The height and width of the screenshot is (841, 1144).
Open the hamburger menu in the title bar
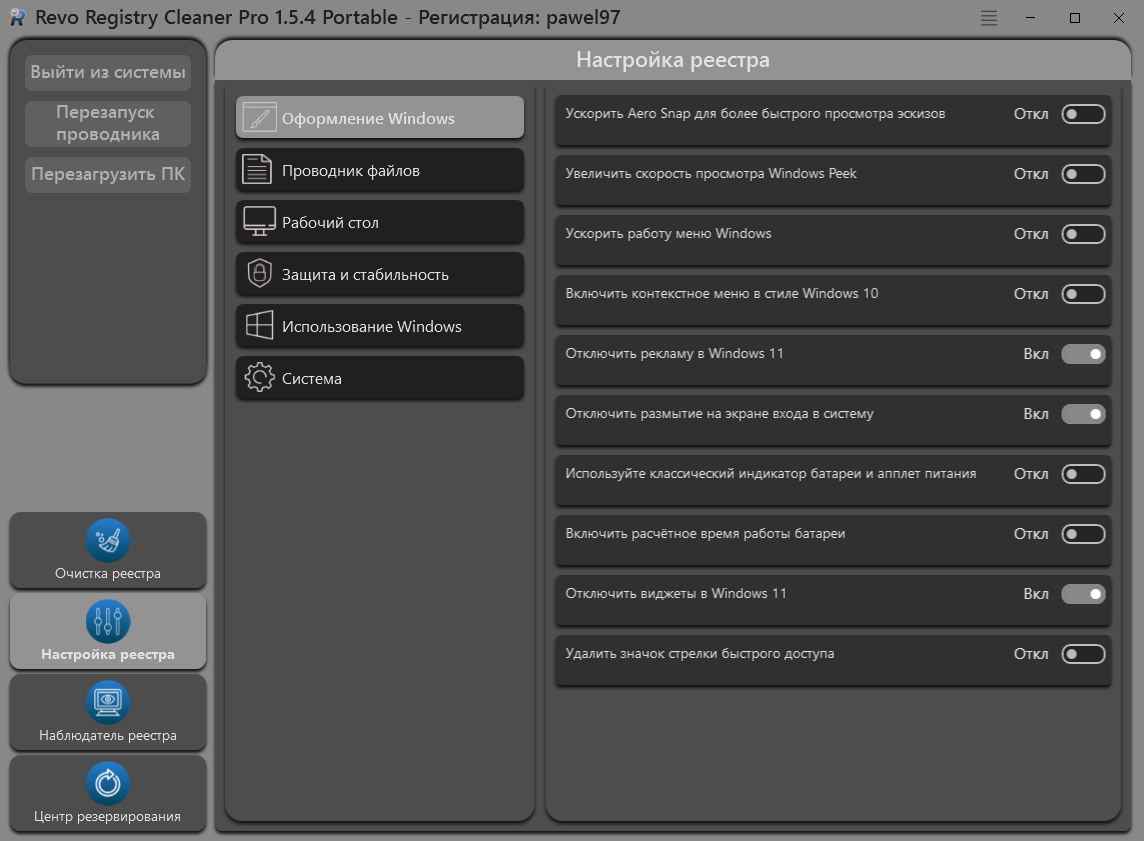989,18
